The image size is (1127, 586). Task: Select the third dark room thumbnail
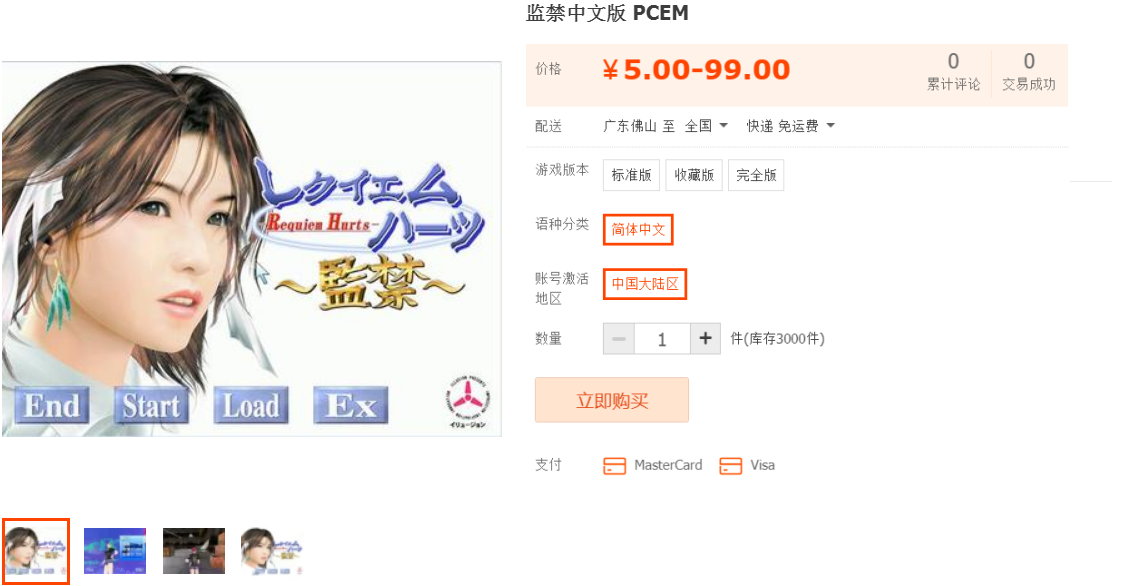(x=194, y=551)
